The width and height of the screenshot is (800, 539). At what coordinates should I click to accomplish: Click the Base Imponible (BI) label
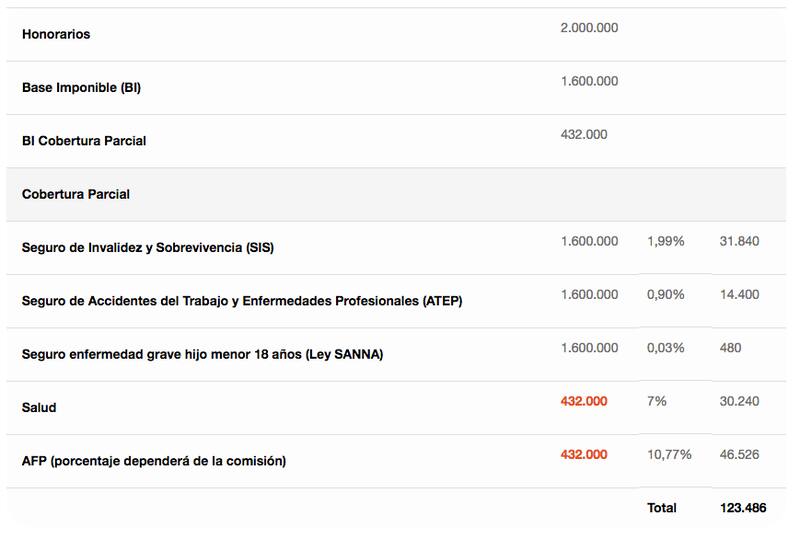point(81,88)
